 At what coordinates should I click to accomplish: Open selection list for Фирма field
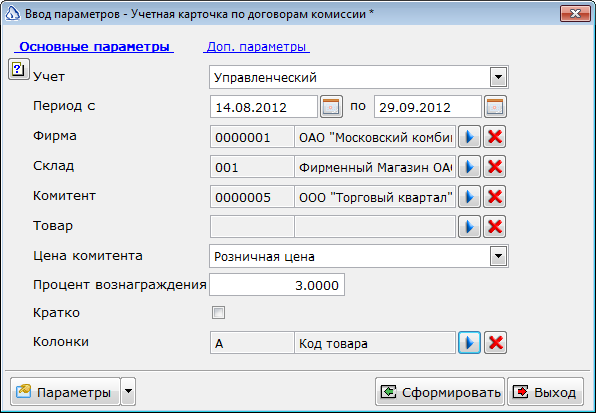(x=469, y=137)
